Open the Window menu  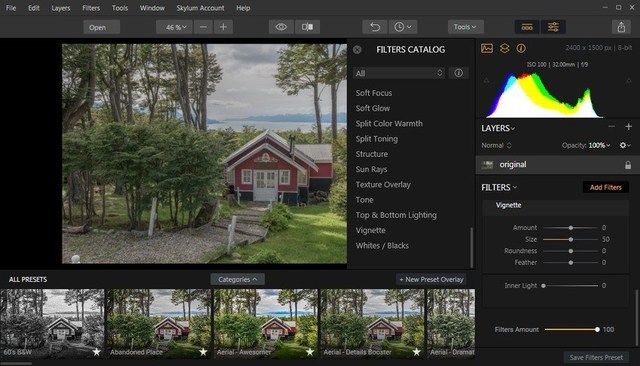[x=152, y=8]
